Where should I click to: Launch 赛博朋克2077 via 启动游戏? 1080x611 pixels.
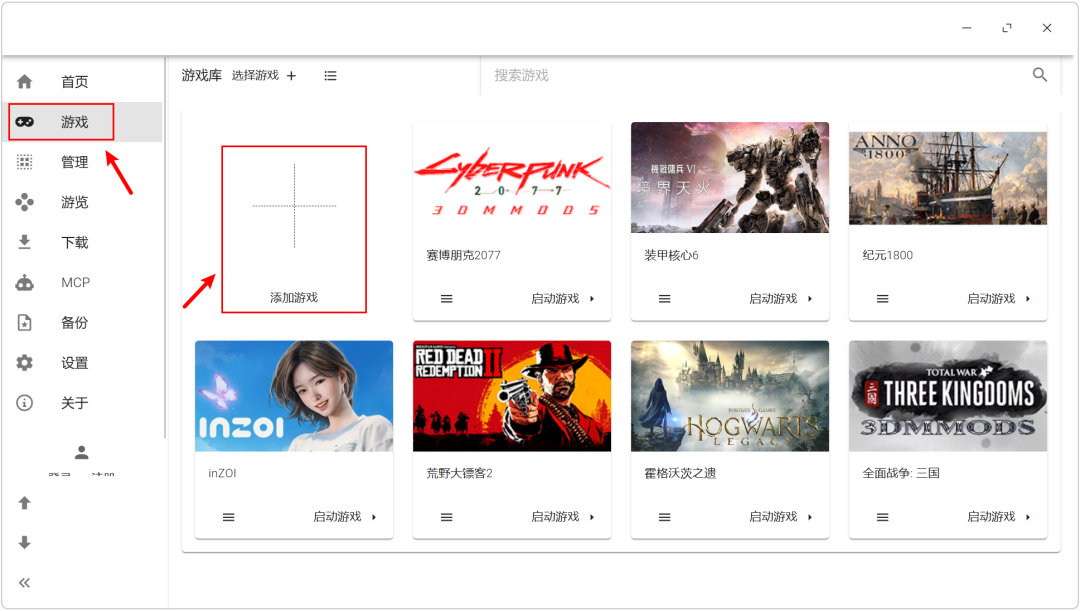(x=562, y=299)
